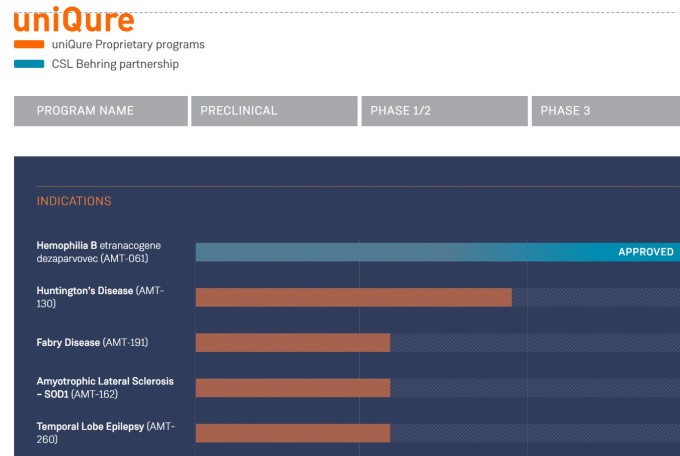This screenshot has width=680, height=456.
Task: Click the Temporal Lobe Epilepsy orange progress bar
Action: tap(293, 433)
